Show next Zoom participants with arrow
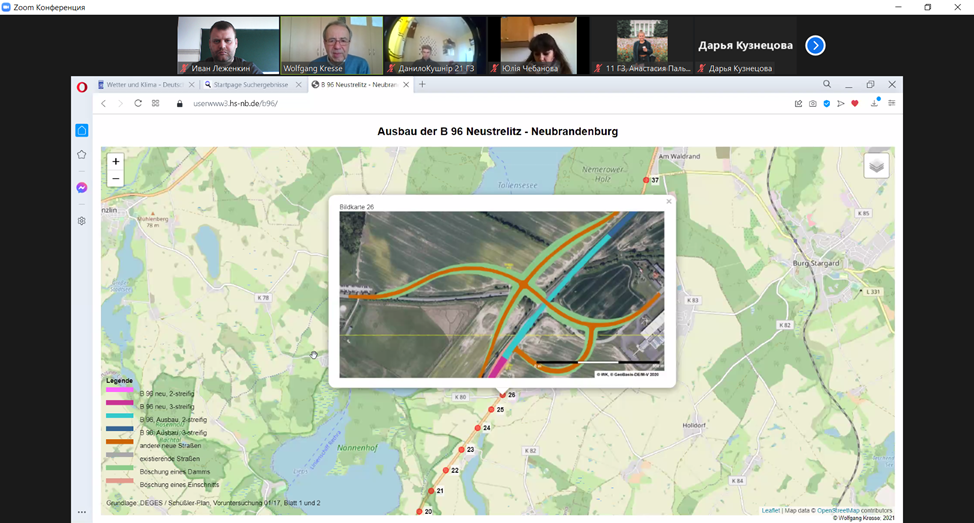Image resolution: width=974 pixels, height=523 pixels. tap(815, 45)
